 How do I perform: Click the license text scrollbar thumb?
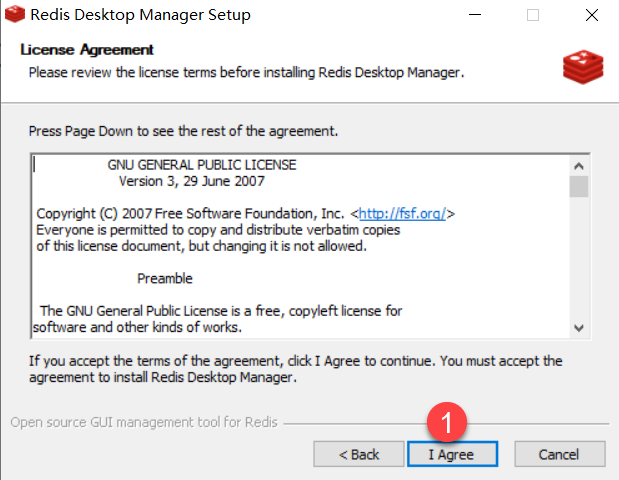coord(579,186)
